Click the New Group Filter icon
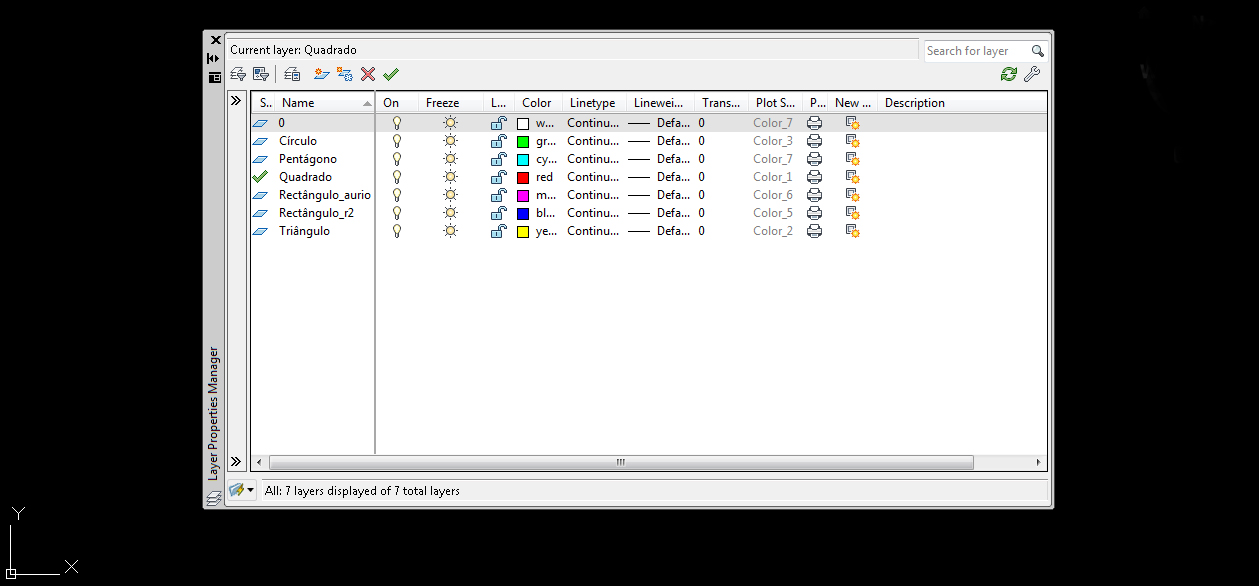This screenshot has width=1259, height=586. click(x=261, y=74)
